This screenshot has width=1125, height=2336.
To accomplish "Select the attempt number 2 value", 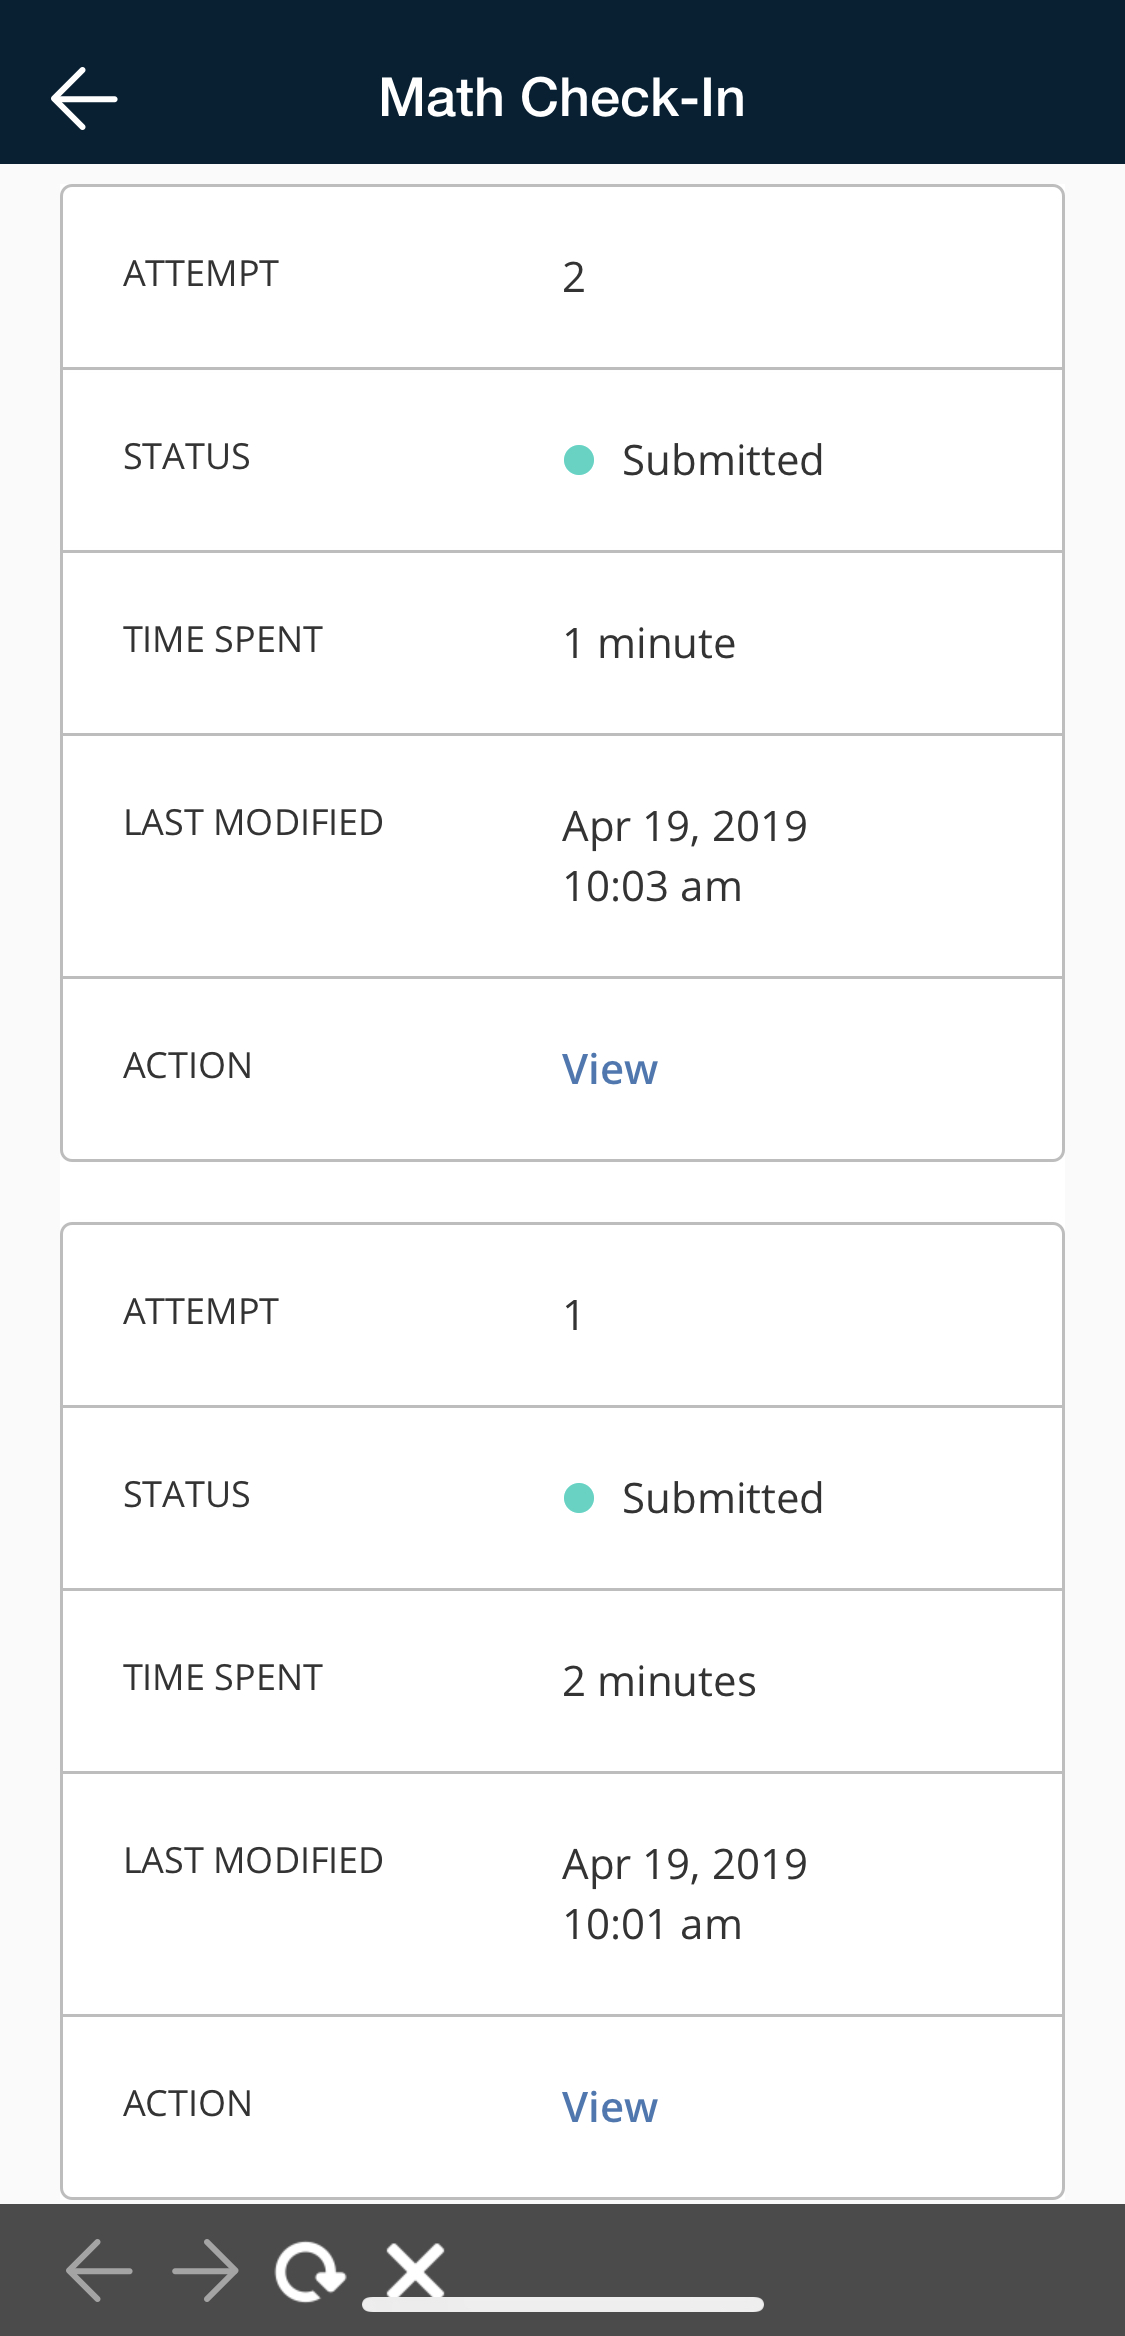I will [573, 277].
